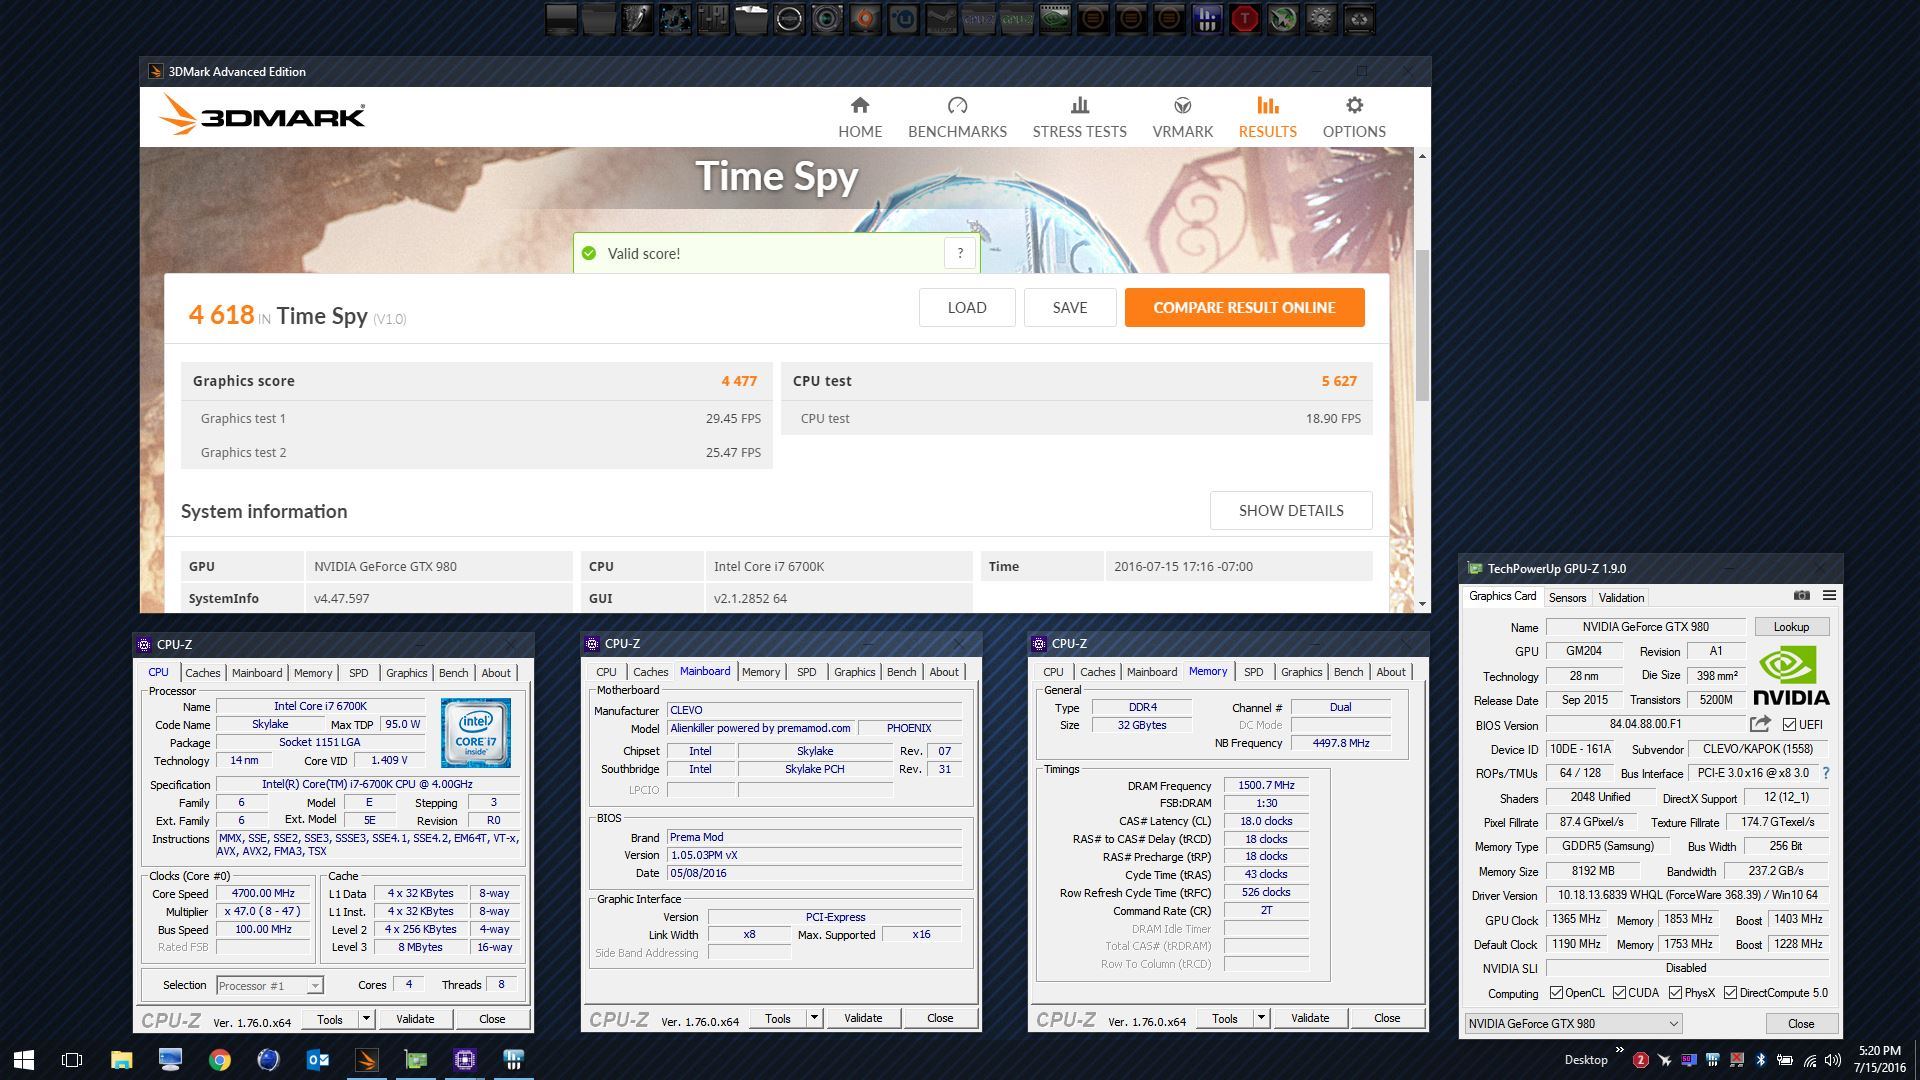Screen dimensions: 1920x1080
Task: Open volume control in system tray
Action: (x=1833, y=1060)
